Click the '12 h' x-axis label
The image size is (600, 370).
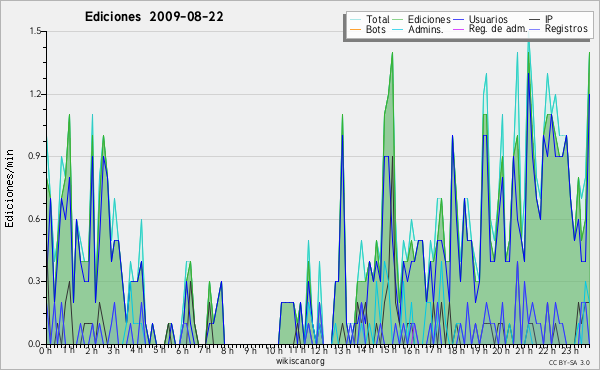point(319,351)
